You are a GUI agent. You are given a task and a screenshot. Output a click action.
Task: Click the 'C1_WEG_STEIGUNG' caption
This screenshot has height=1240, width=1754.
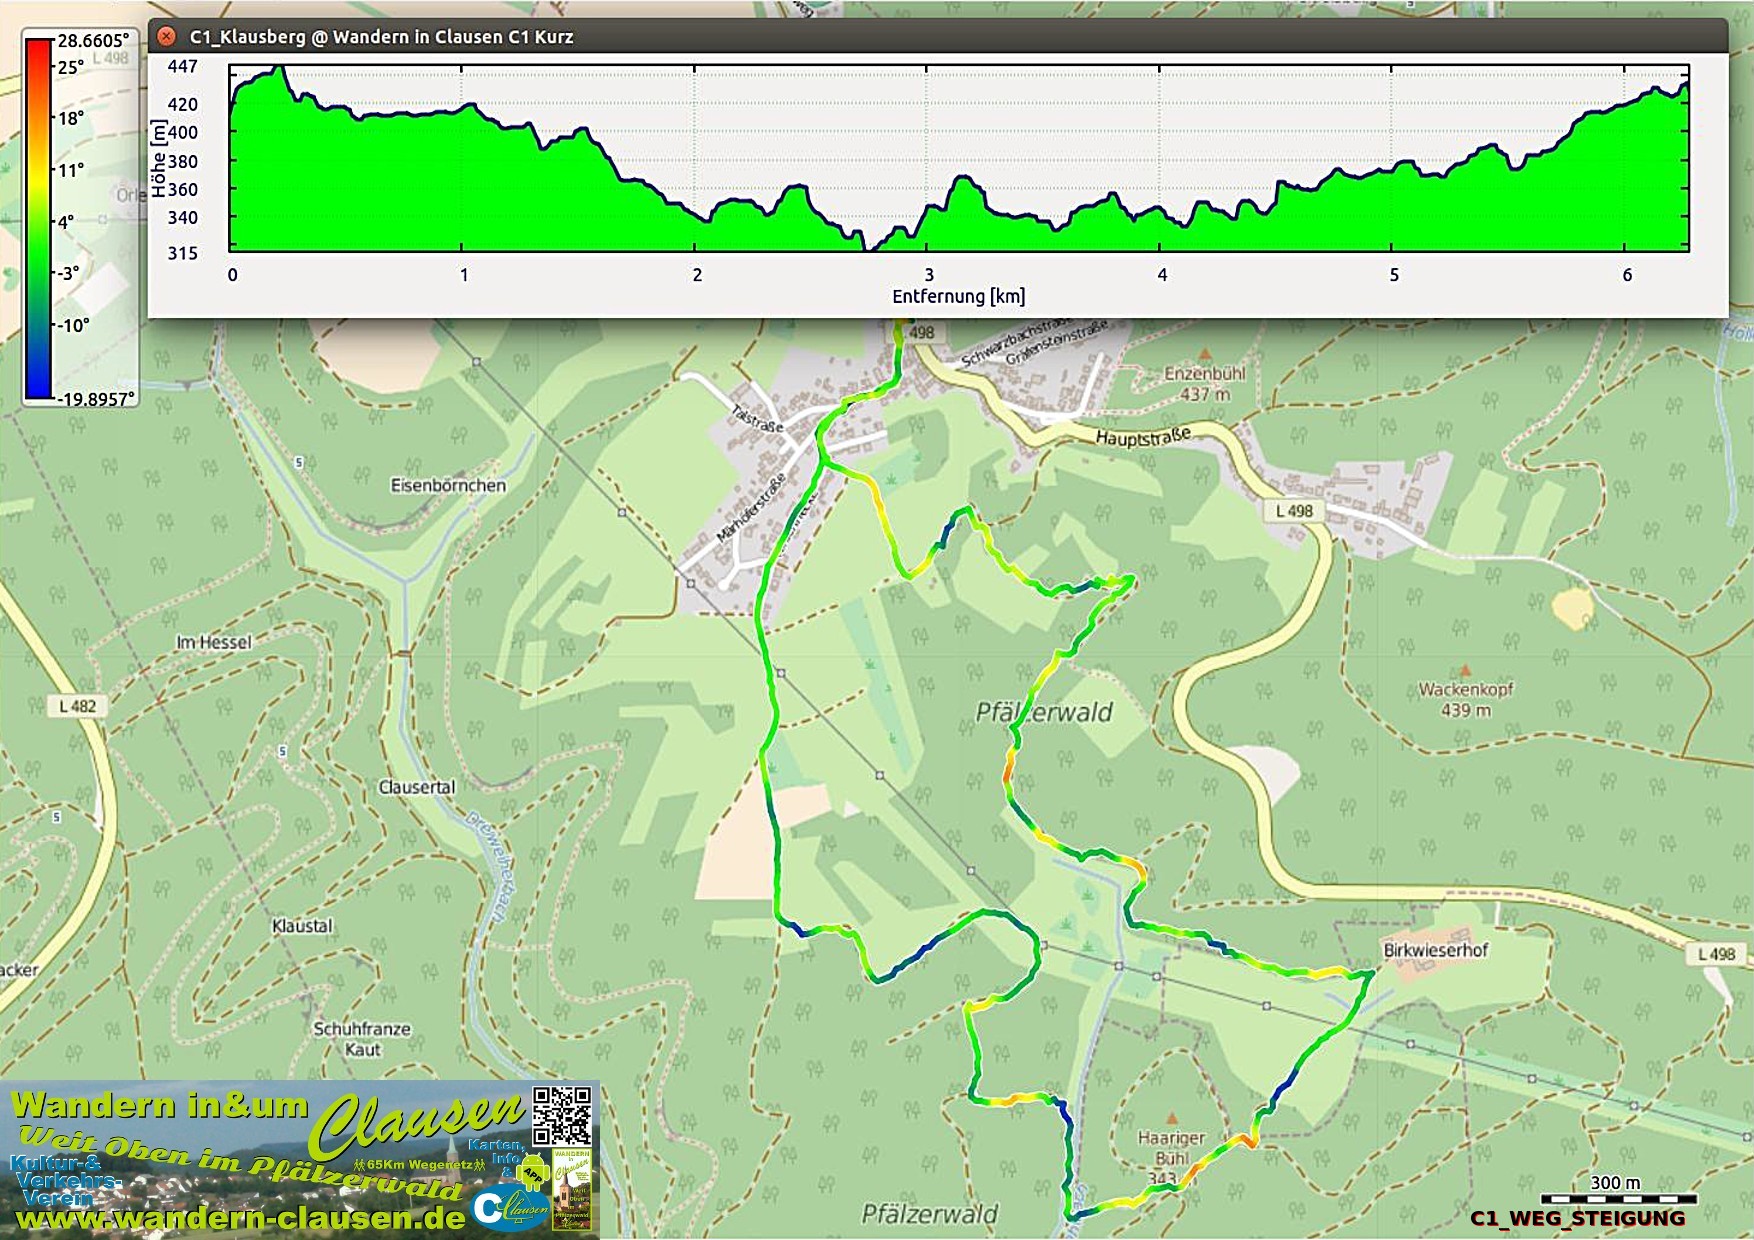point(1577,1218)
